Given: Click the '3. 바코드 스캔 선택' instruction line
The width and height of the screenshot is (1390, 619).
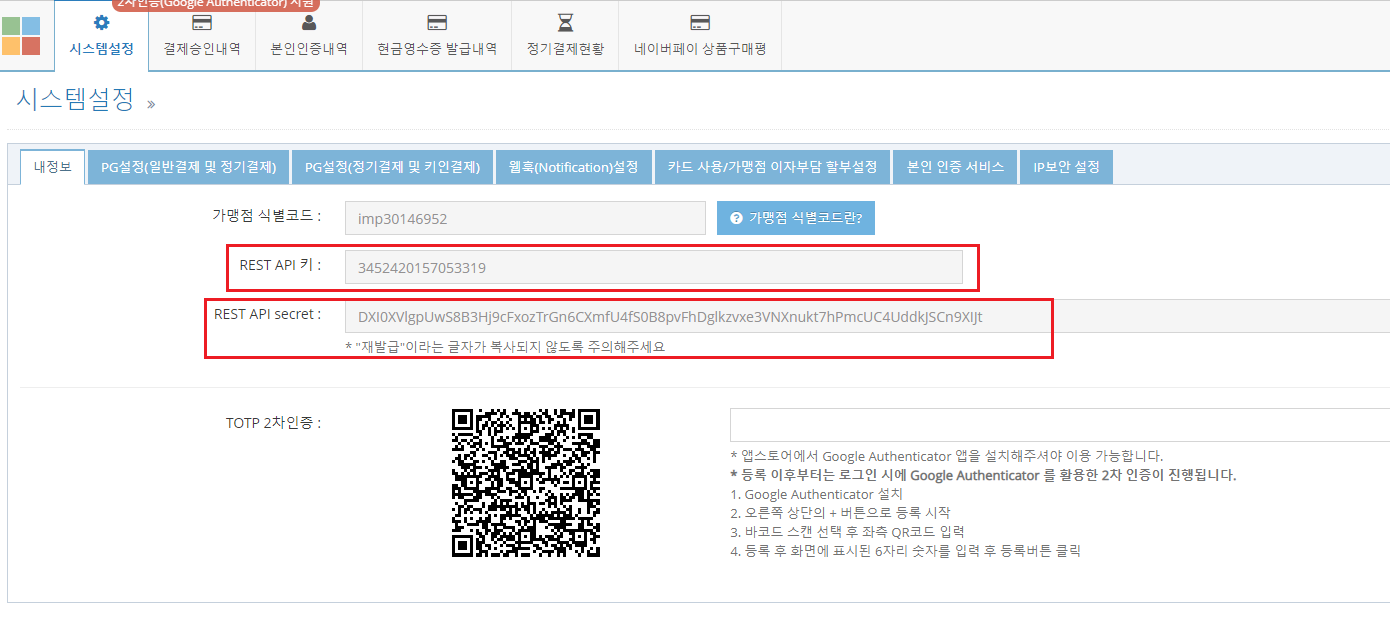Looking at the screenshot, I should click(x=847, y=531).
